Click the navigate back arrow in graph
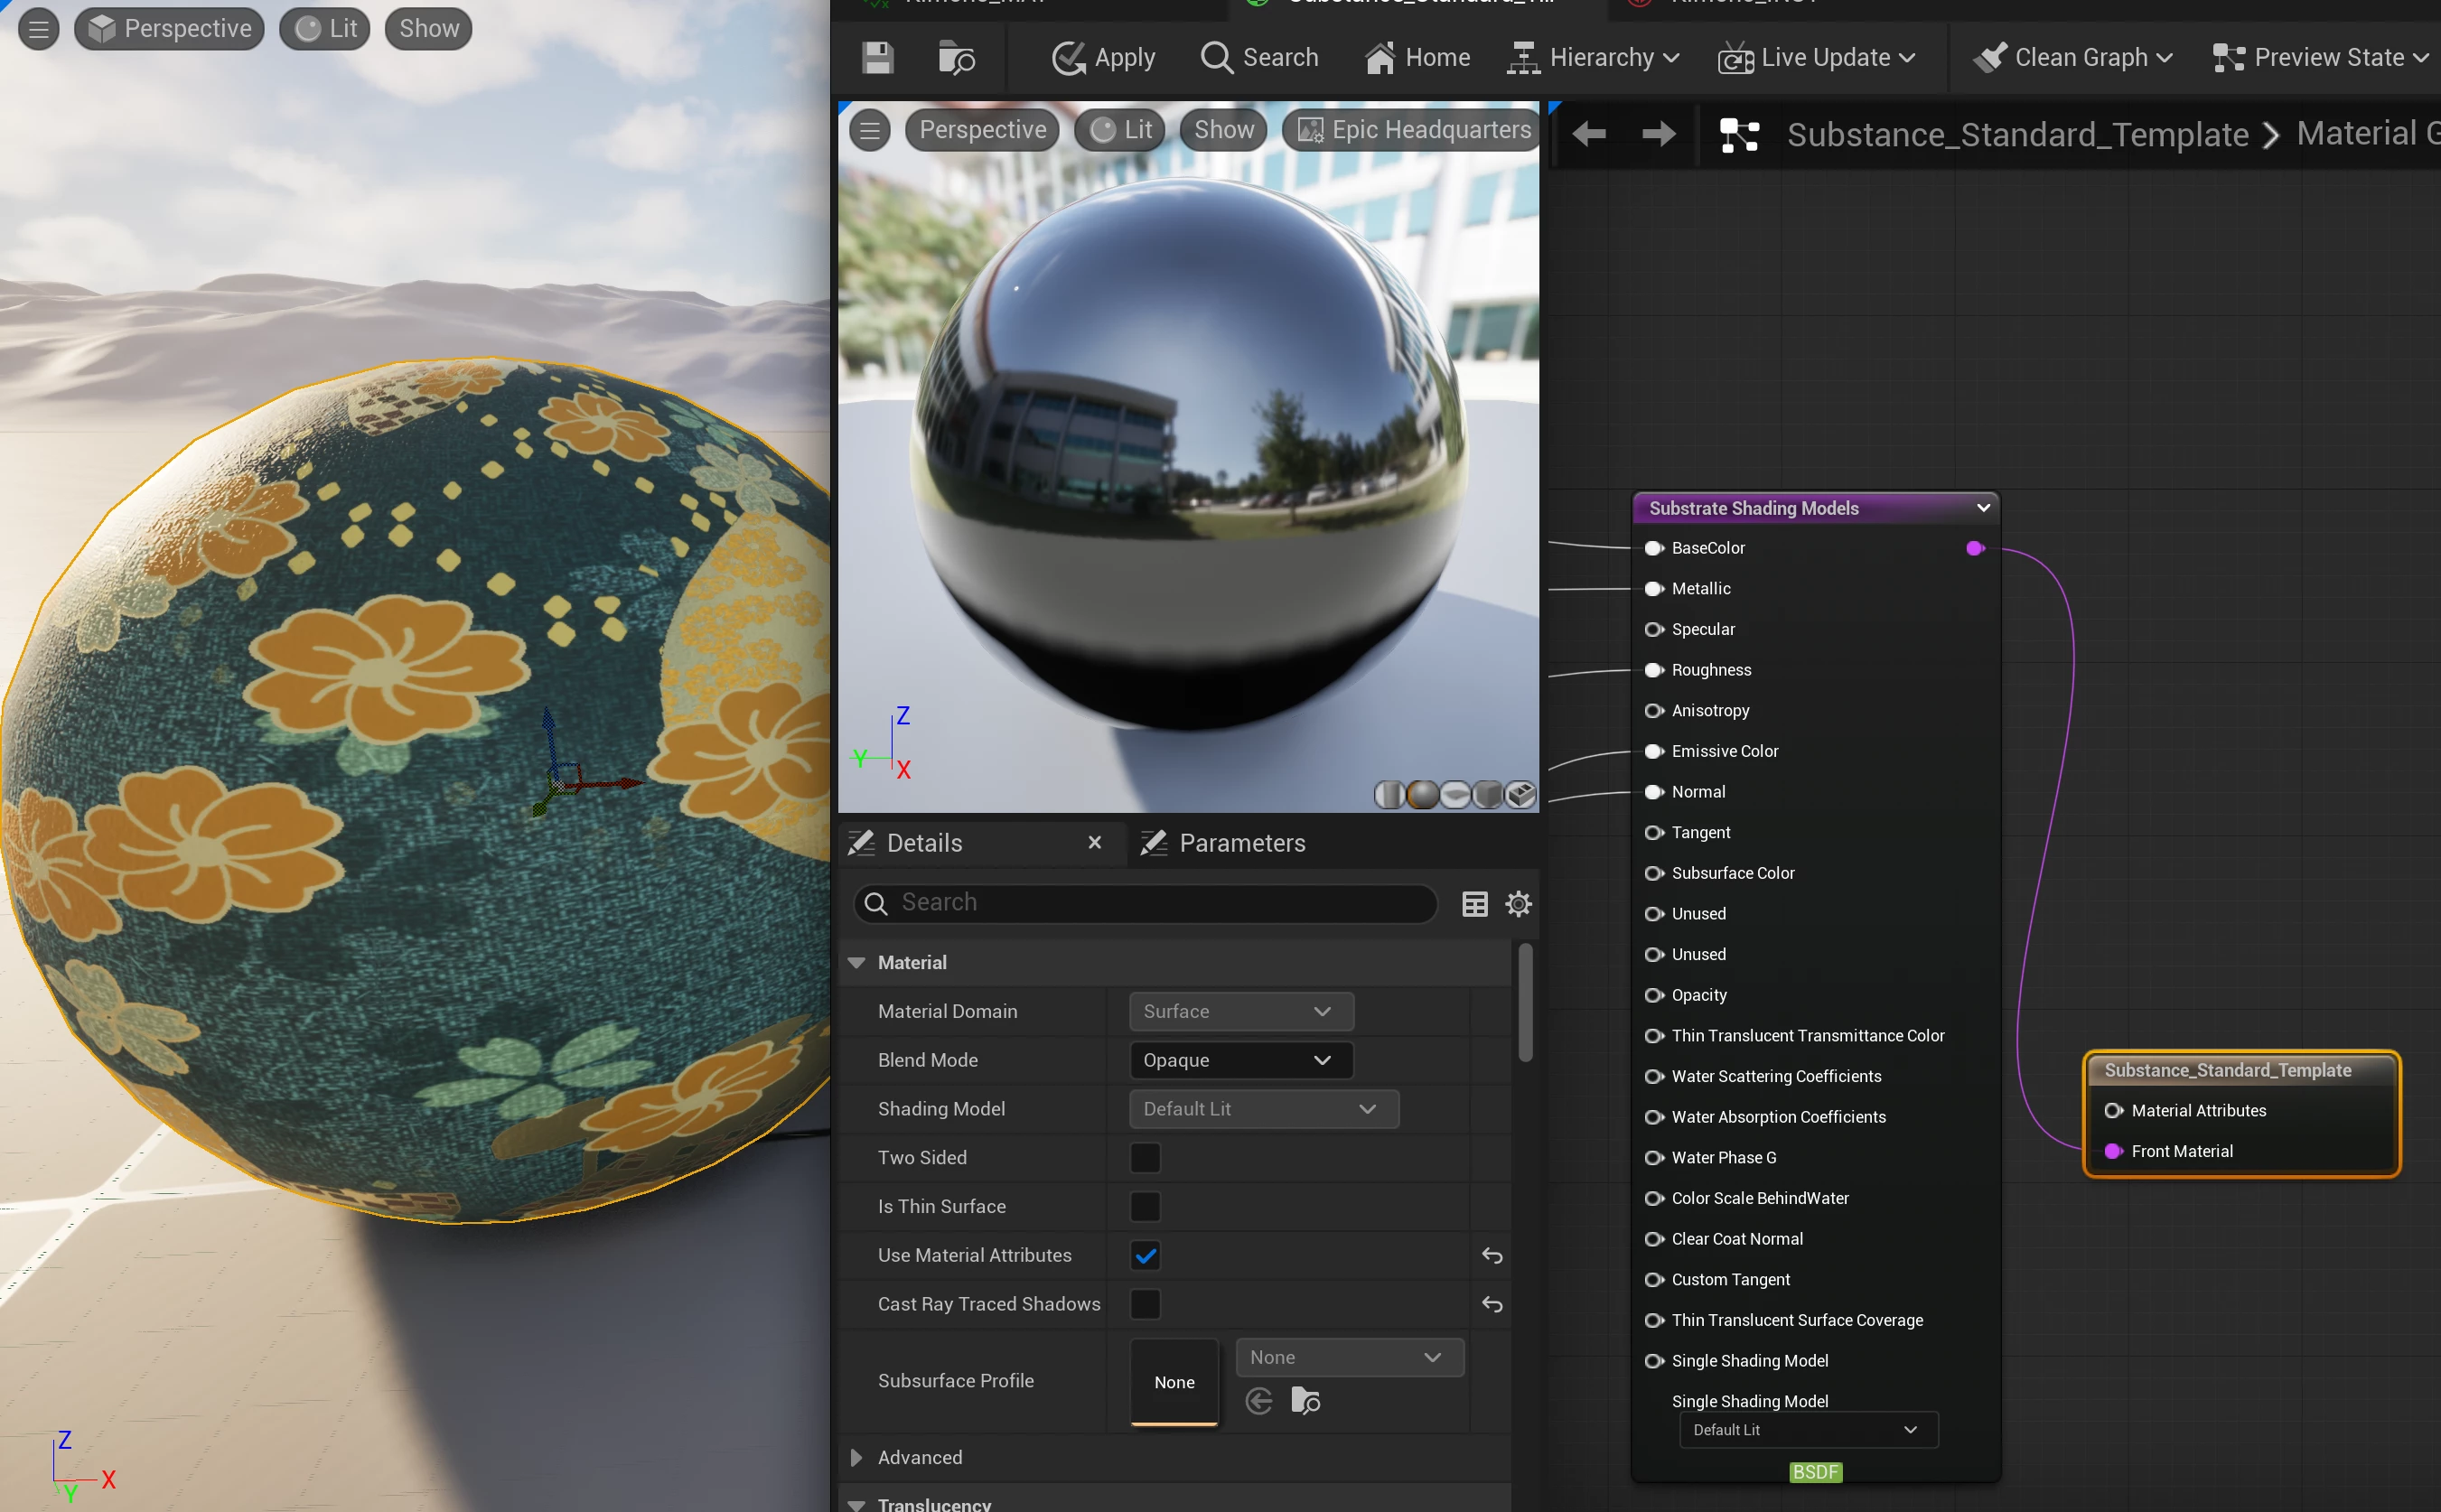This screenshot has width=2441, height=1512. click(1588, 133)
